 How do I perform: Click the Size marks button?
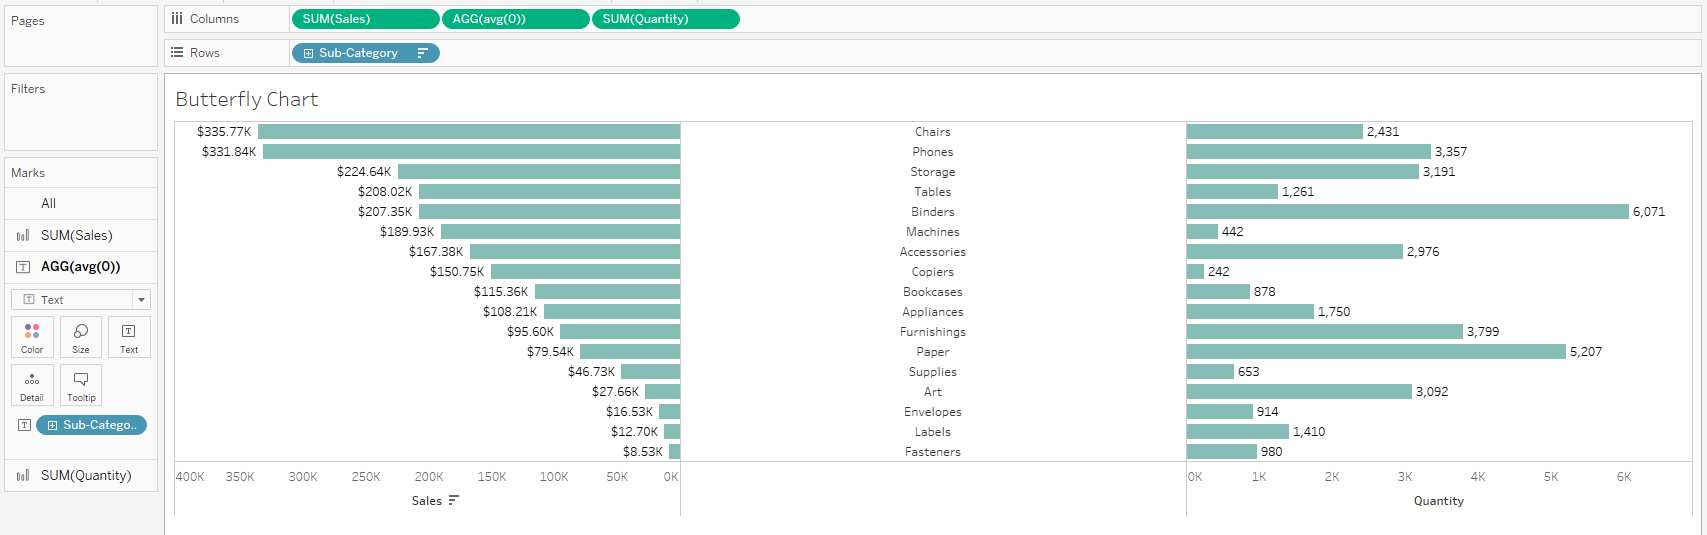point(81,337)
